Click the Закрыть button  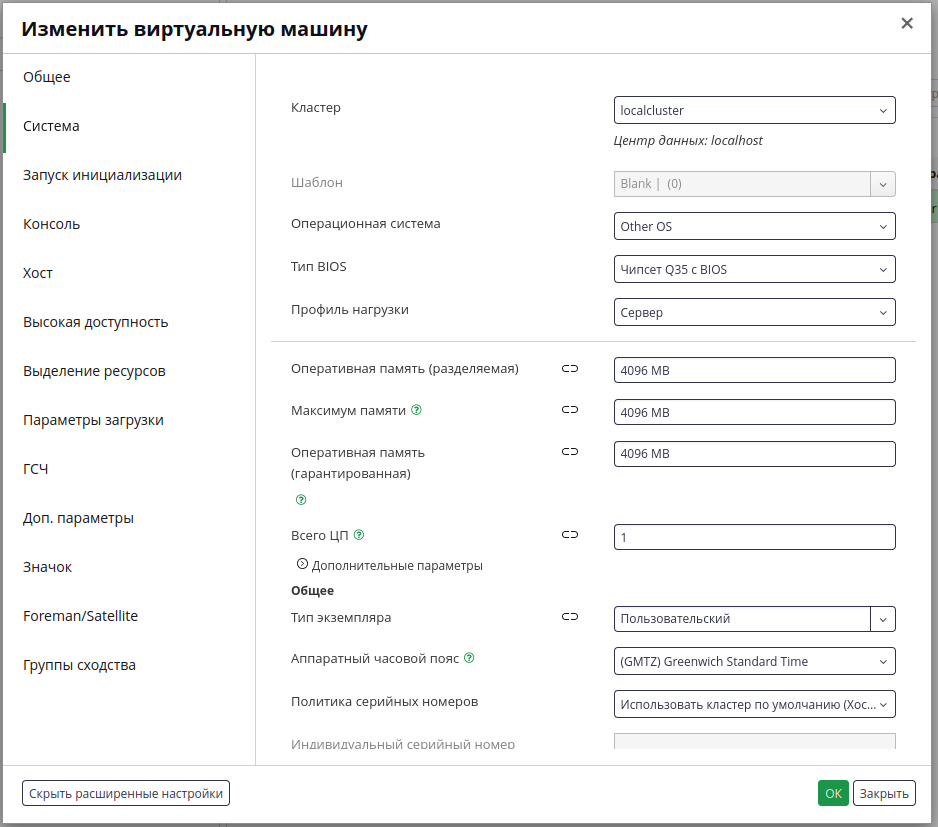tap(884, 793)
